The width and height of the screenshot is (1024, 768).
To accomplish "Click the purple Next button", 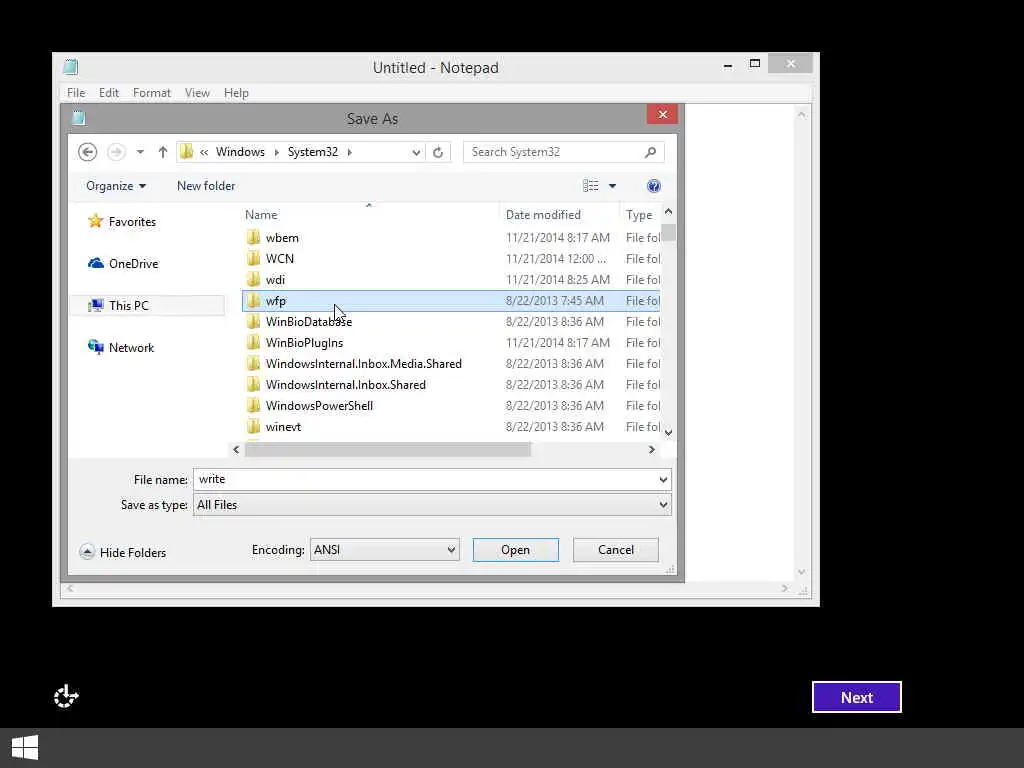I will click(x=856, y=697).
